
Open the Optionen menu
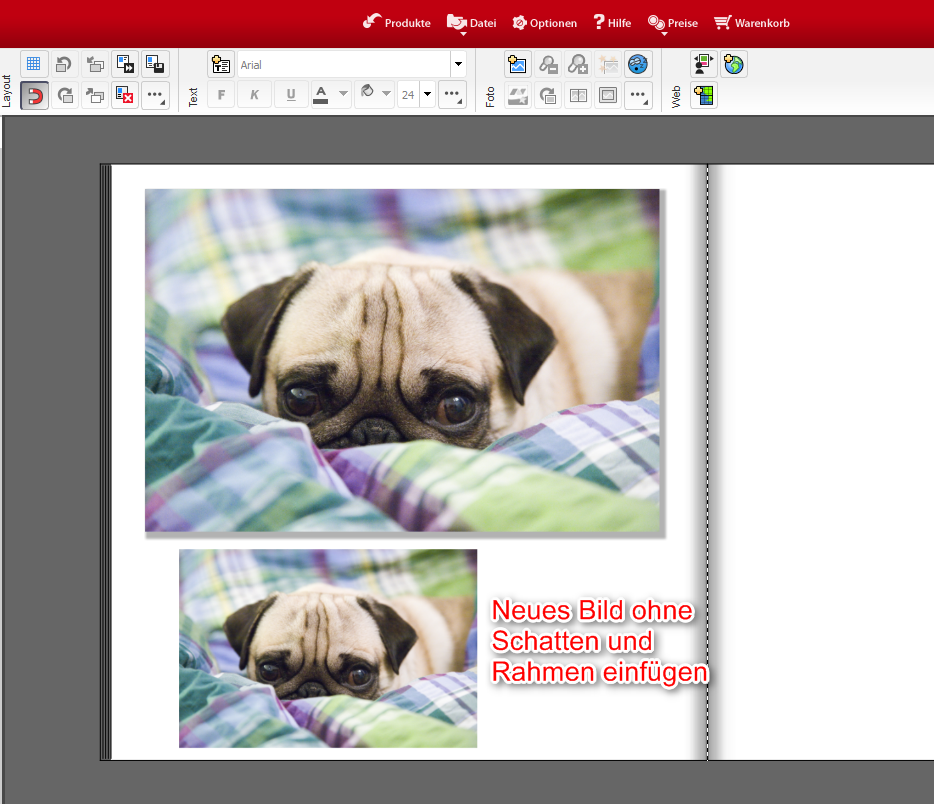[545, 23]
